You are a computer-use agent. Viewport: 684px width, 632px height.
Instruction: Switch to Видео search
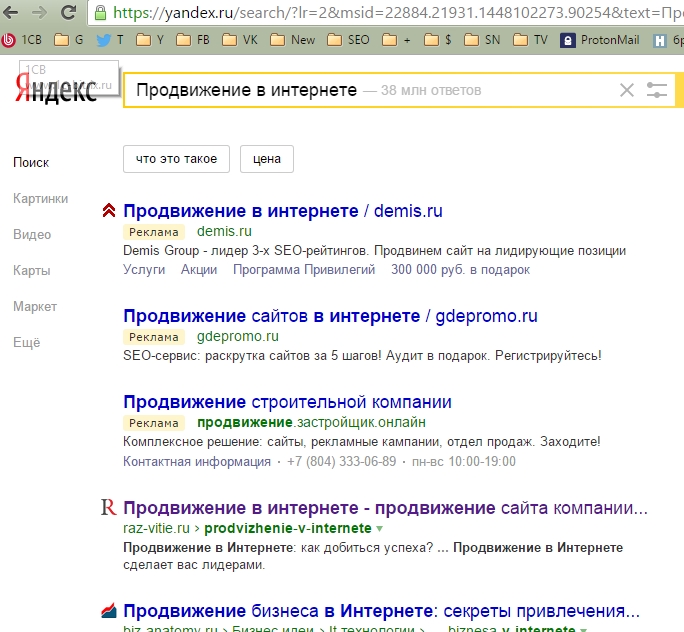[32, 235]
